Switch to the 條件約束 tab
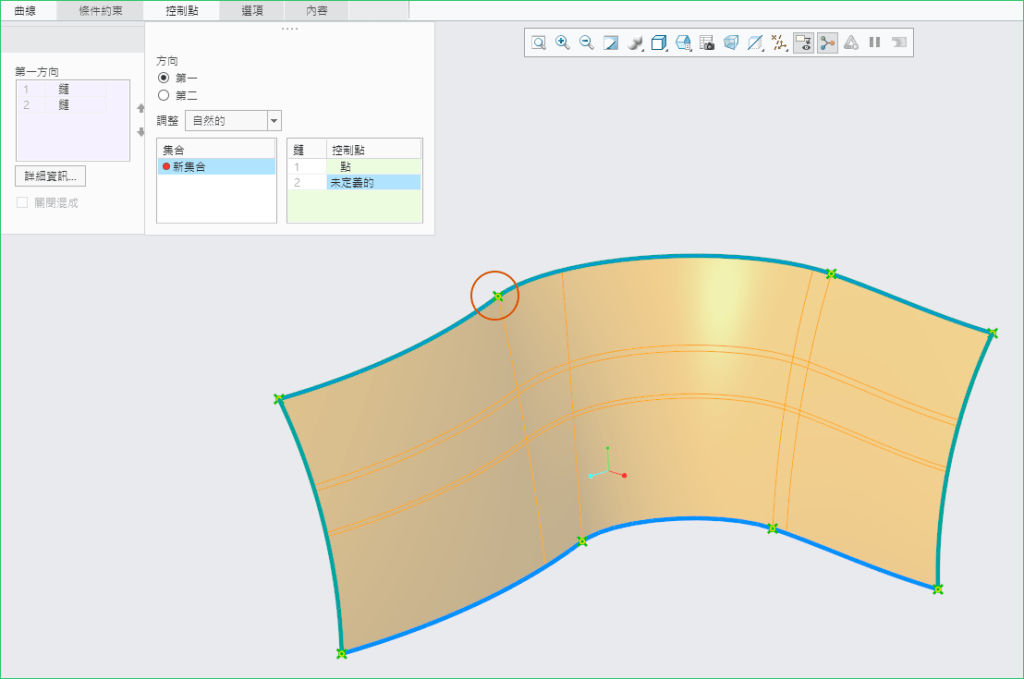This screenshot has width=1024, height=679. 99,11
